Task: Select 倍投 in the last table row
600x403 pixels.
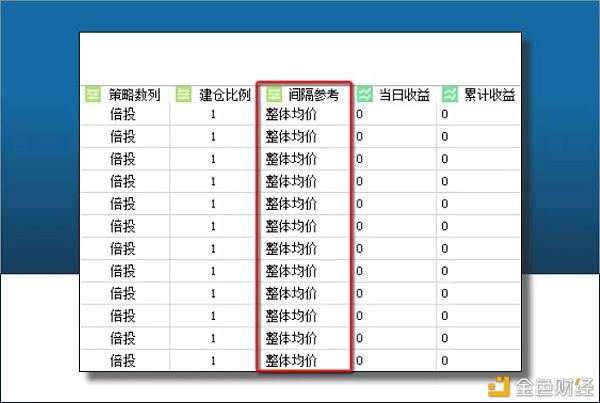Action: point(123,360)
